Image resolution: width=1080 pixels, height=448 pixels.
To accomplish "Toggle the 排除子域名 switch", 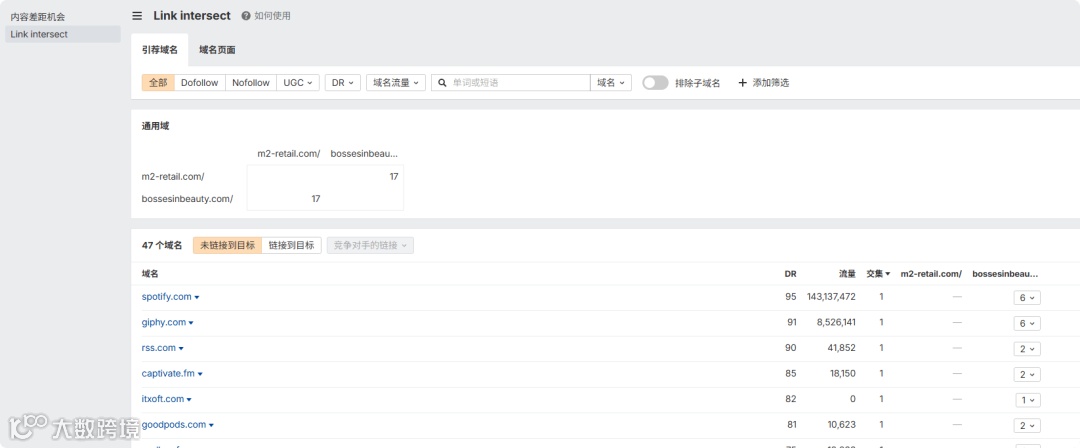I will (x=655, y=83).
